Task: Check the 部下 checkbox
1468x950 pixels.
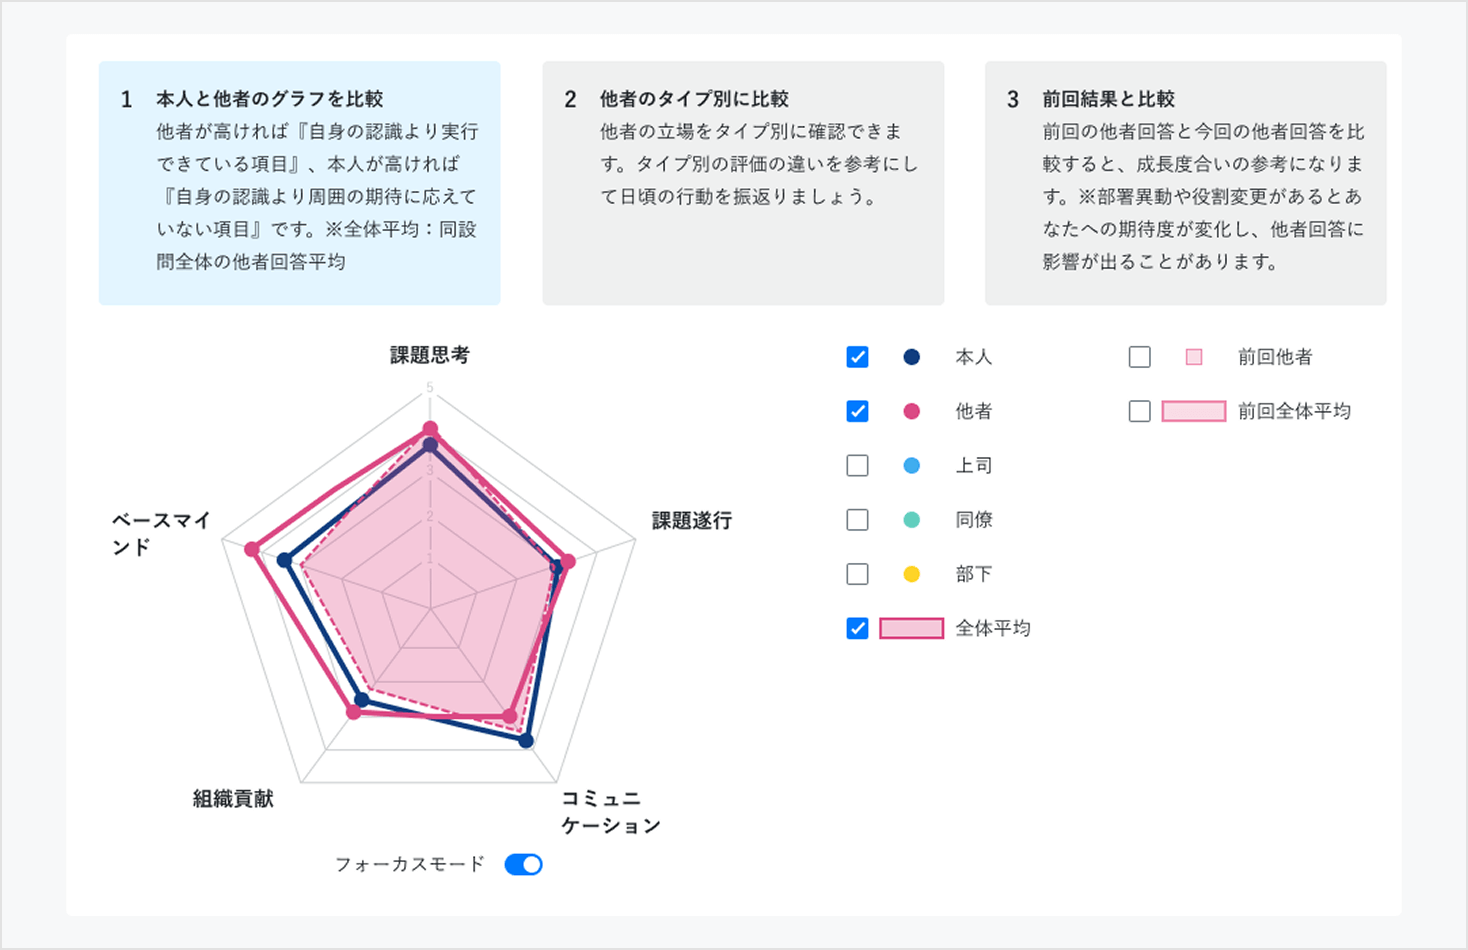Action: click(x=857, y=574)
